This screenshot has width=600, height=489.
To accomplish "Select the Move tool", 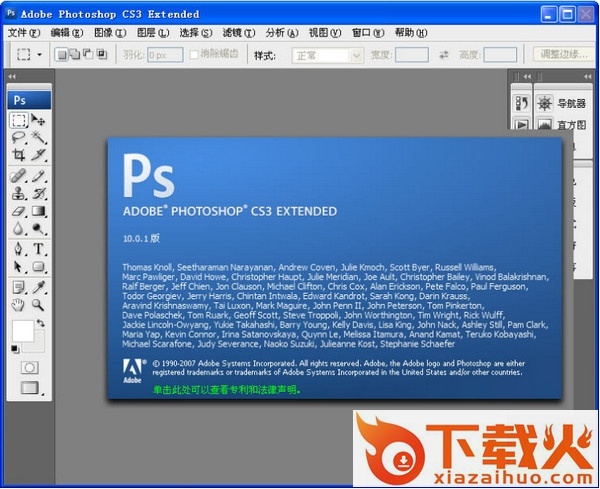I will [38, 121].
